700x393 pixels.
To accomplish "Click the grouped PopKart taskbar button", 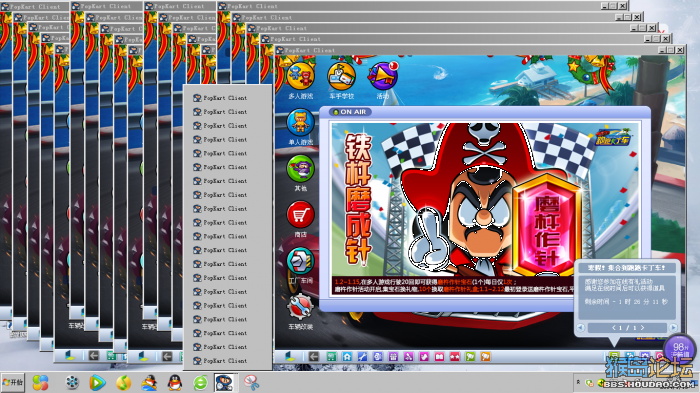I will coord(224,383).
